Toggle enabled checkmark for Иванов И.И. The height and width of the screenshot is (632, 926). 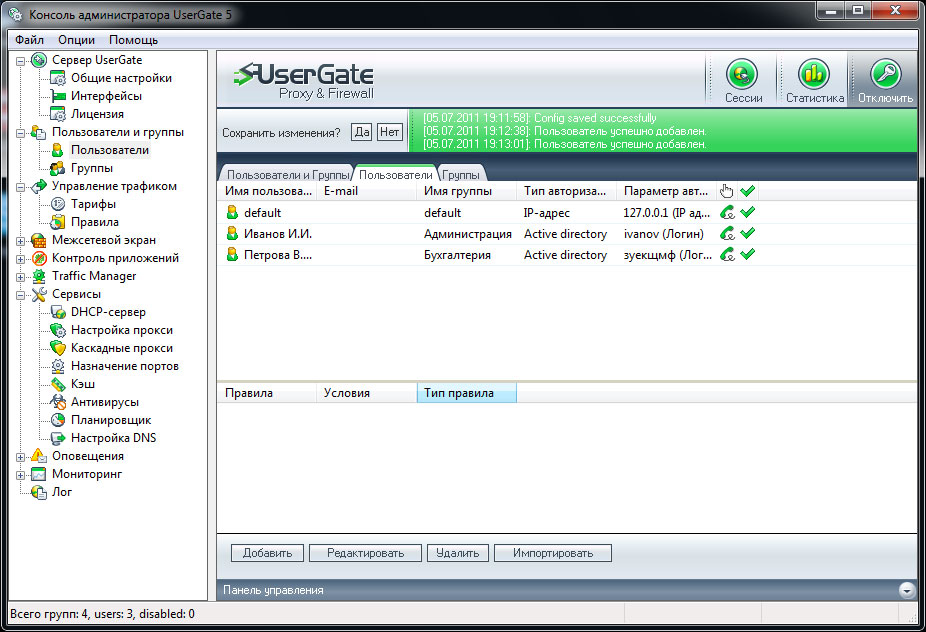tap(748, 233)
